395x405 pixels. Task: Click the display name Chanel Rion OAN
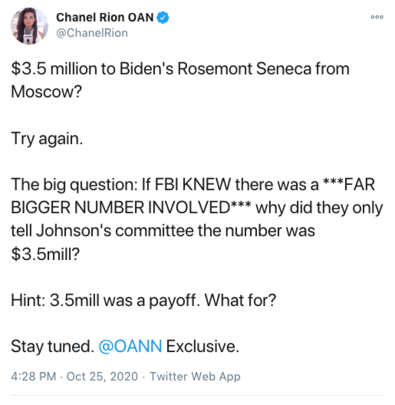tap(105, 17)
